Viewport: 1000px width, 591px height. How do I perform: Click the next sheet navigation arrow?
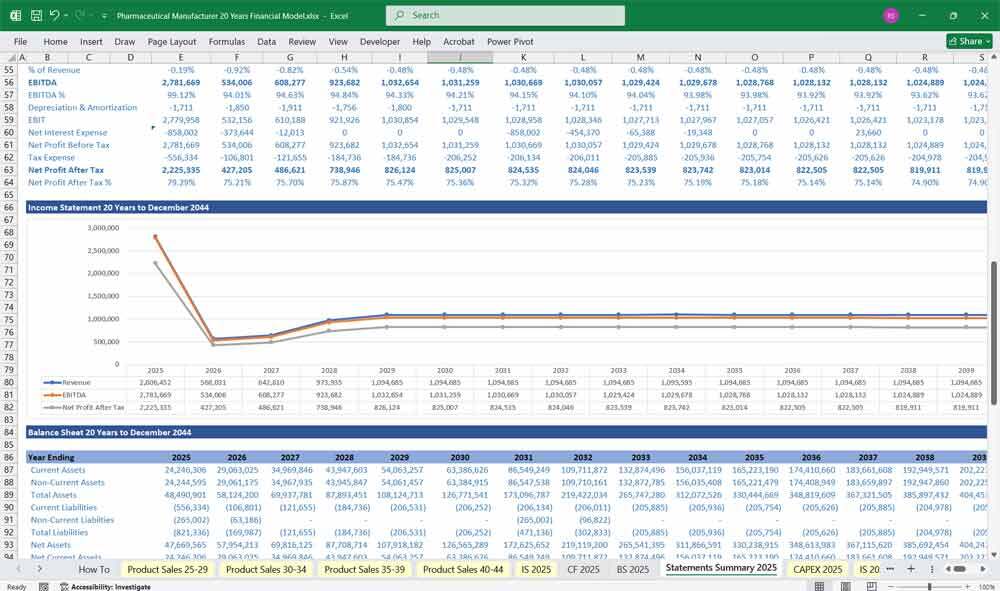40,569
